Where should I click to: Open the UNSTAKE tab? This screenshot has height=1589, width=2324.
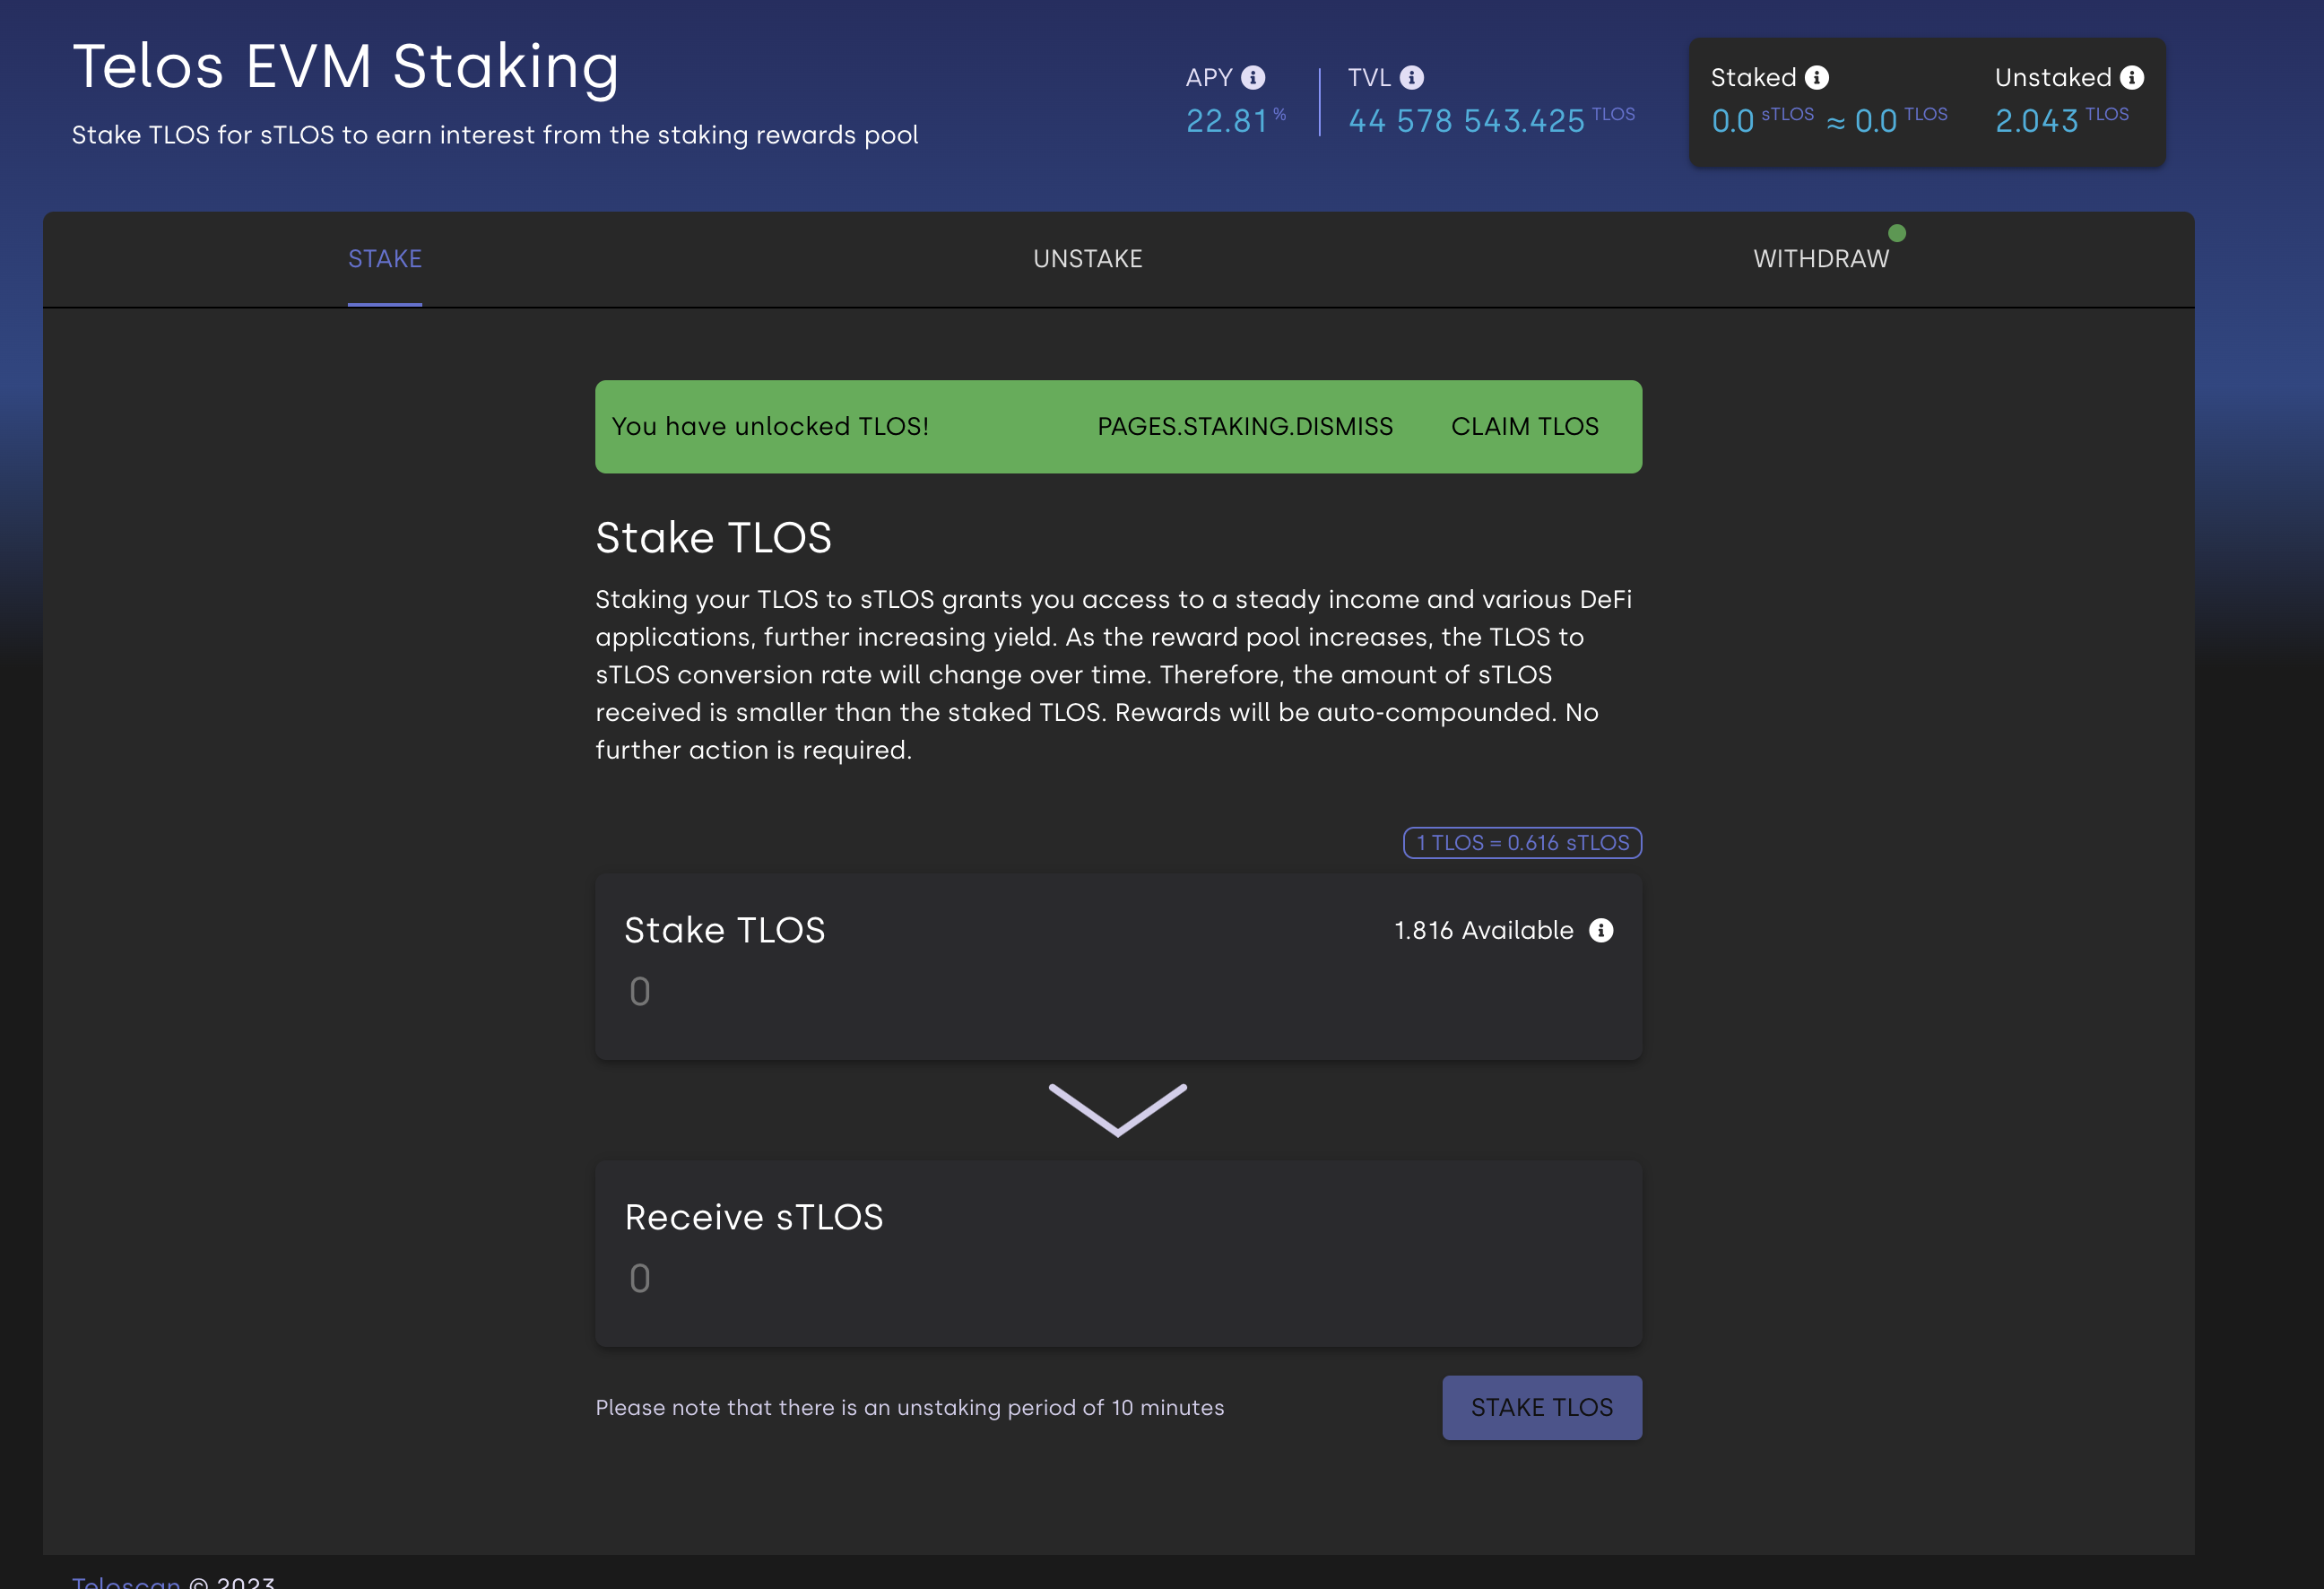(1088, 259)
